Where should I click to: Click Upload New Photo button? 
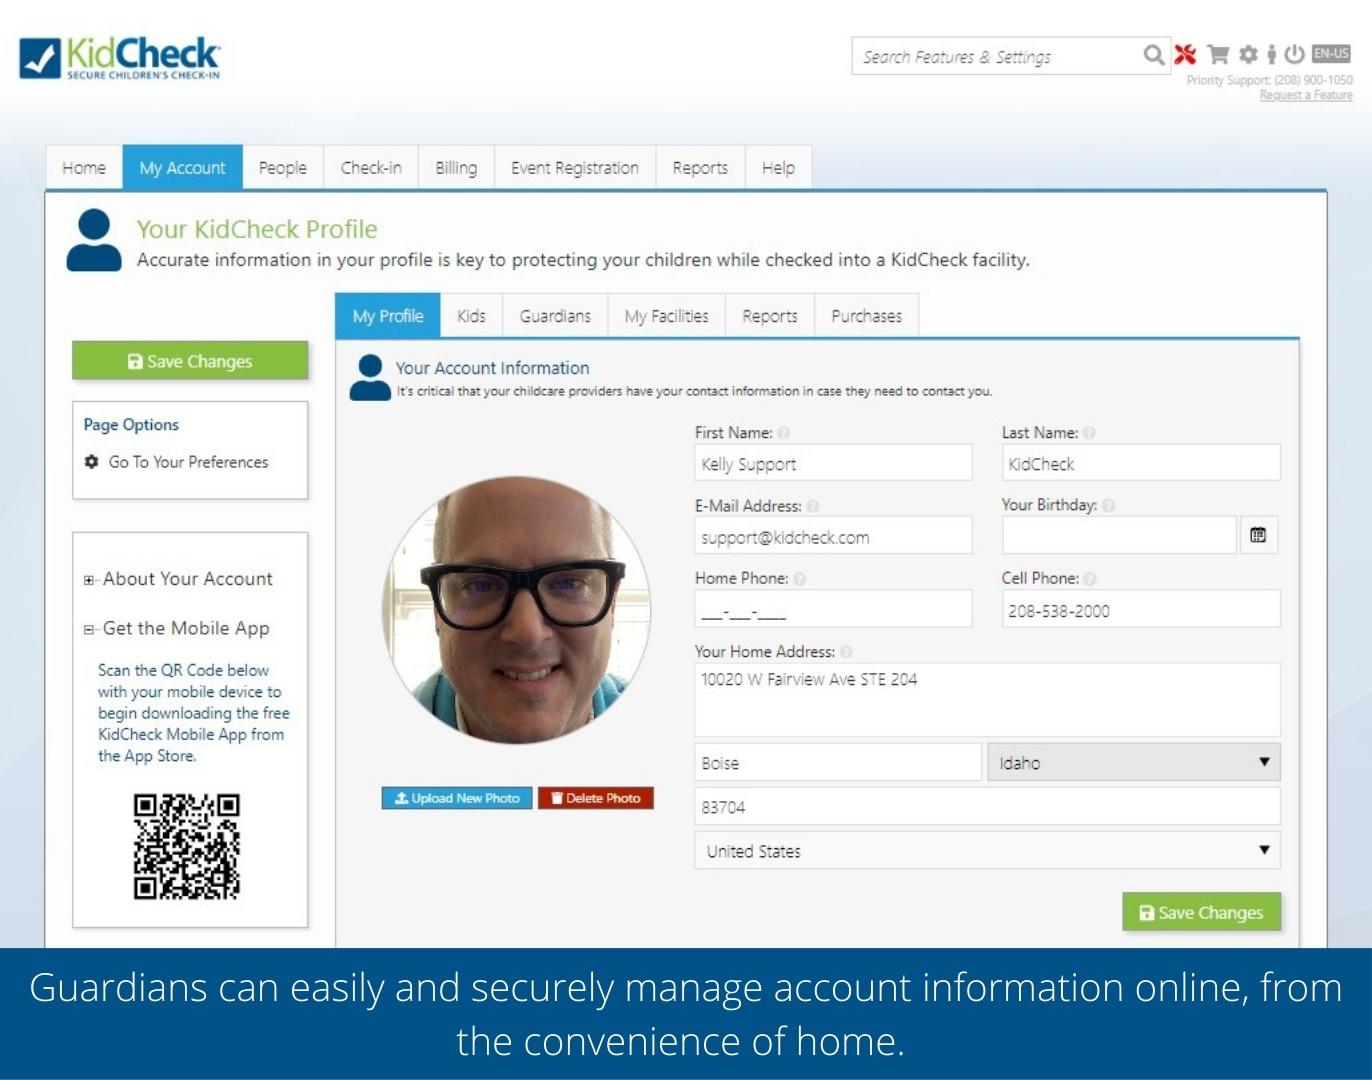click(x=457, y=798)
